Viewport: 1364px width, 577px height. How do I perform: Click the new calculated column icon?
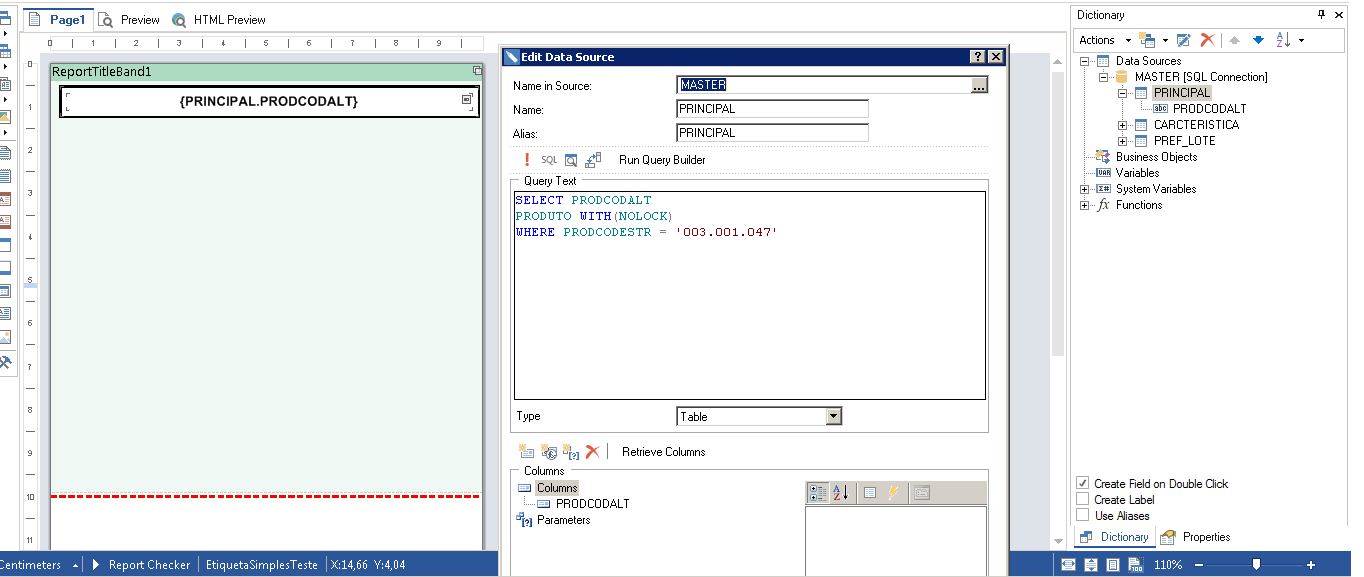click(x=548, y=452)
